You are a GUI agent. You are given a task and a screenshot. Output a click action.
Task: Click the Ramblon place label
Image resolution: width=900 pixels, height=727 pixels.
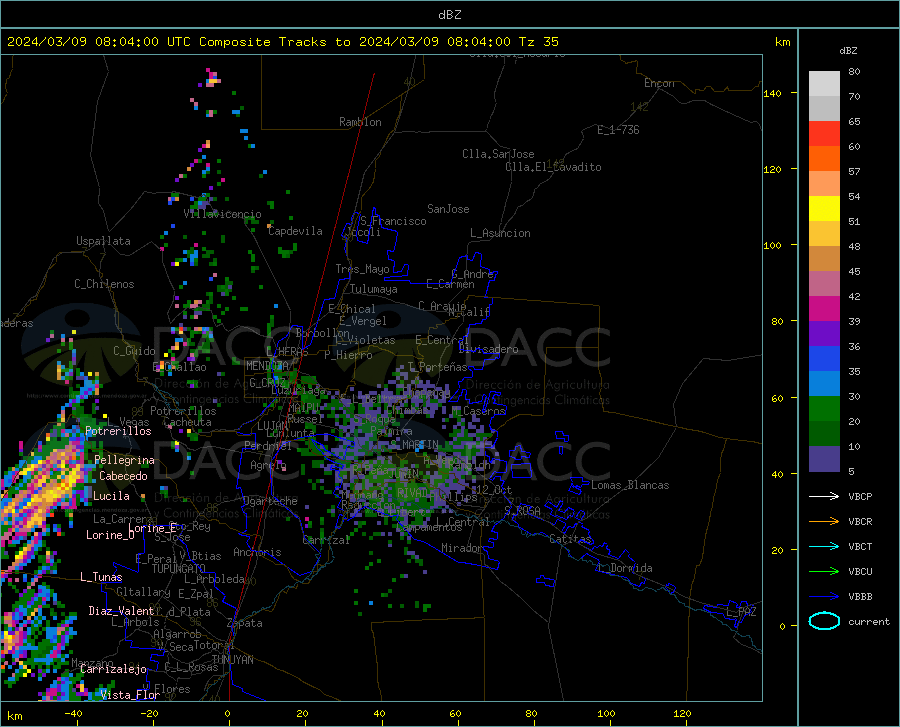360,122
